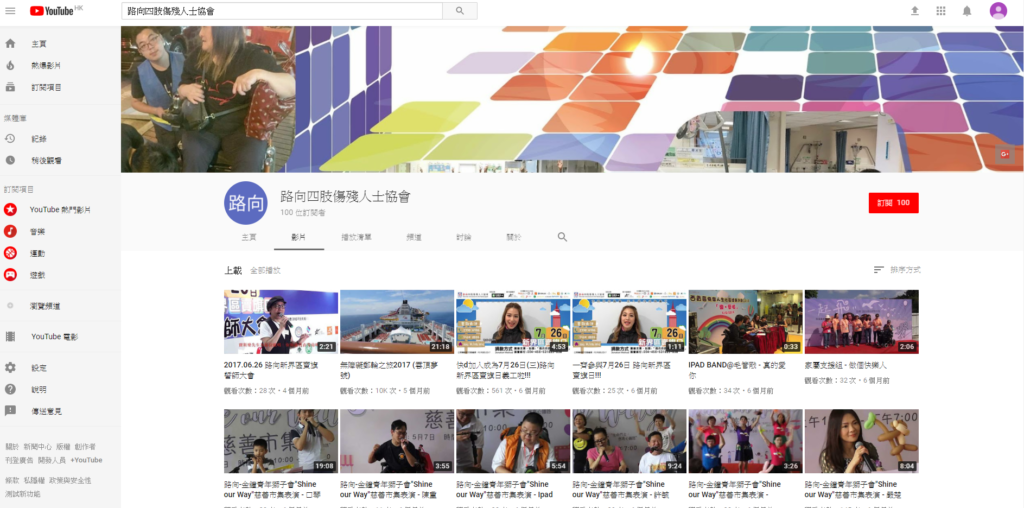Switch to the 播放清單 tab
The height and width of the screenshot is (508, 1024).
tap(356, 237)
